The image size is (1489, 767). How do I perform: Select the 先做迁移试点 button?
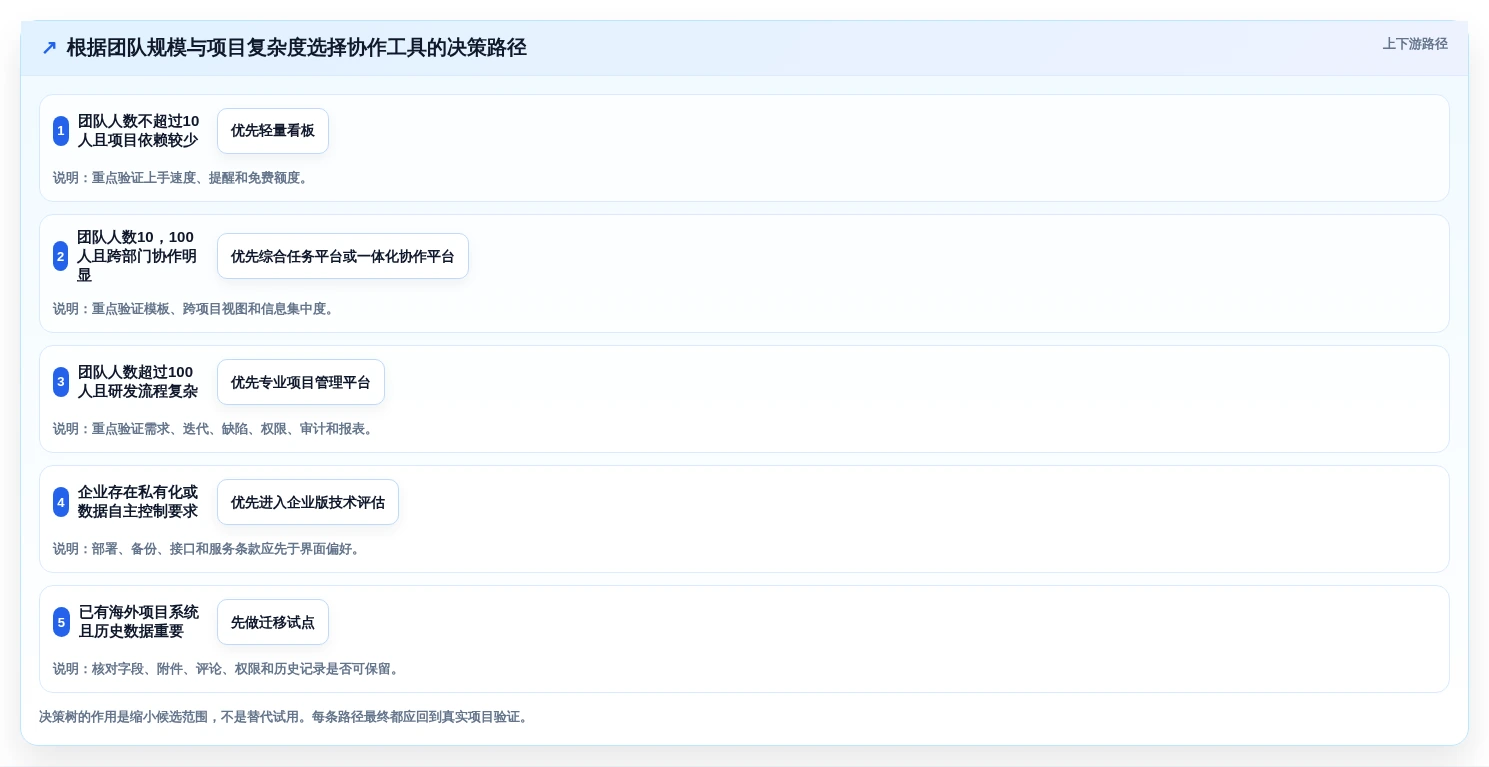[273, 622]
